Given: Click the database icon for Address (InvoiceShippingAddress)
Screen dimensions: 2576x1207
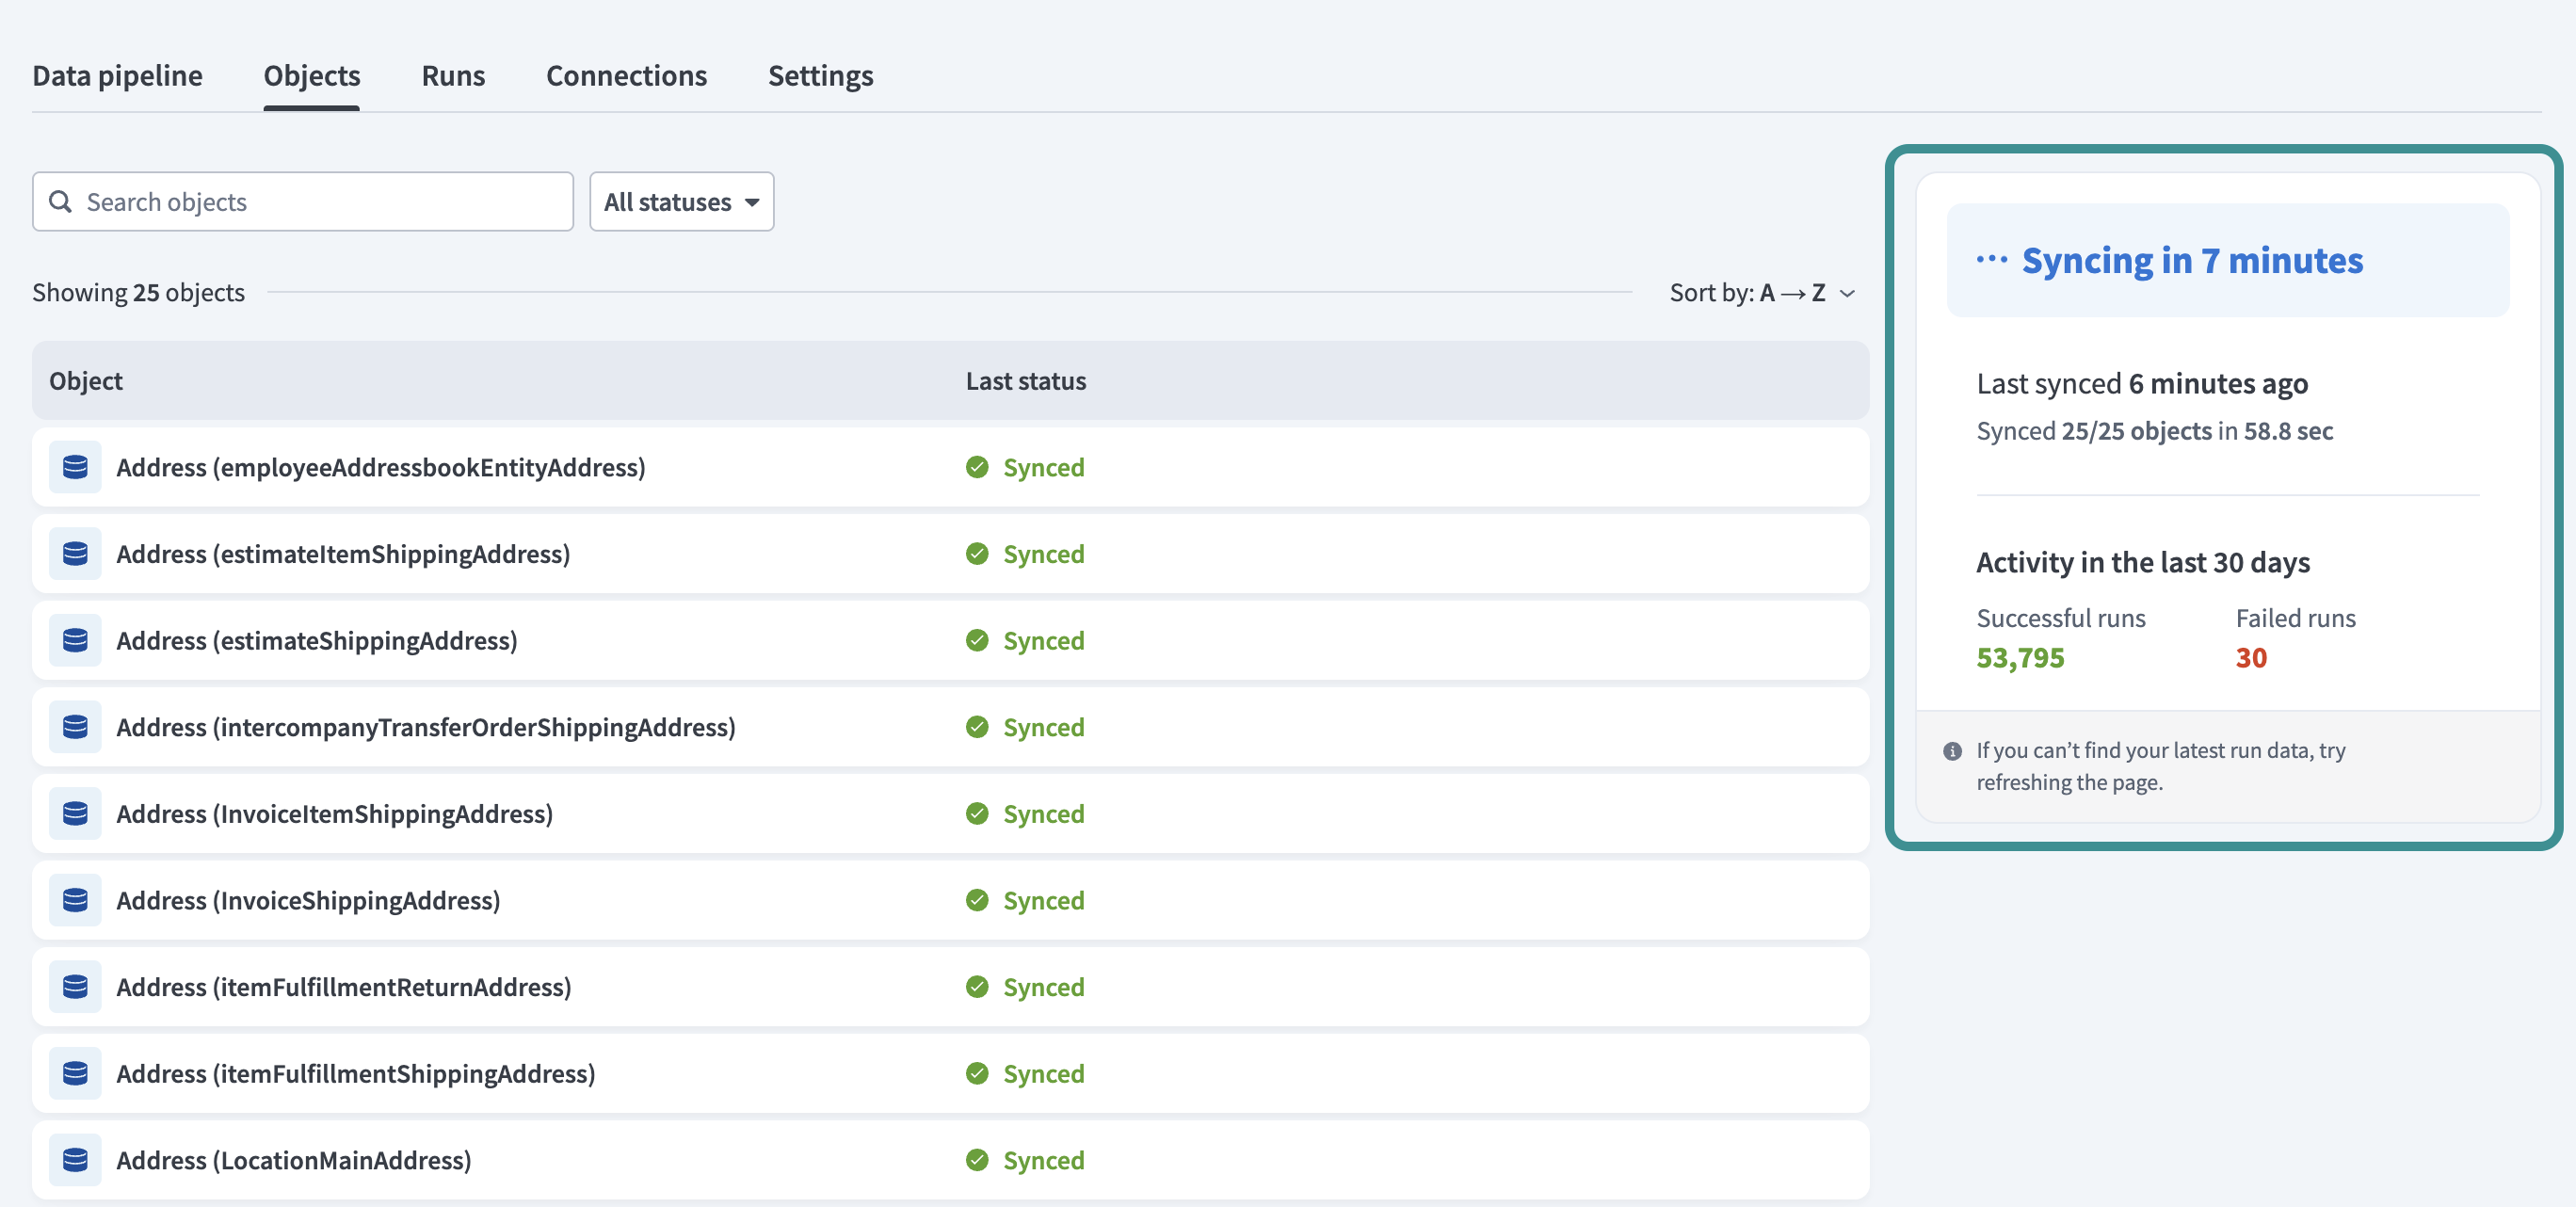Looking at the screenshot, I should tap(75, 899).
